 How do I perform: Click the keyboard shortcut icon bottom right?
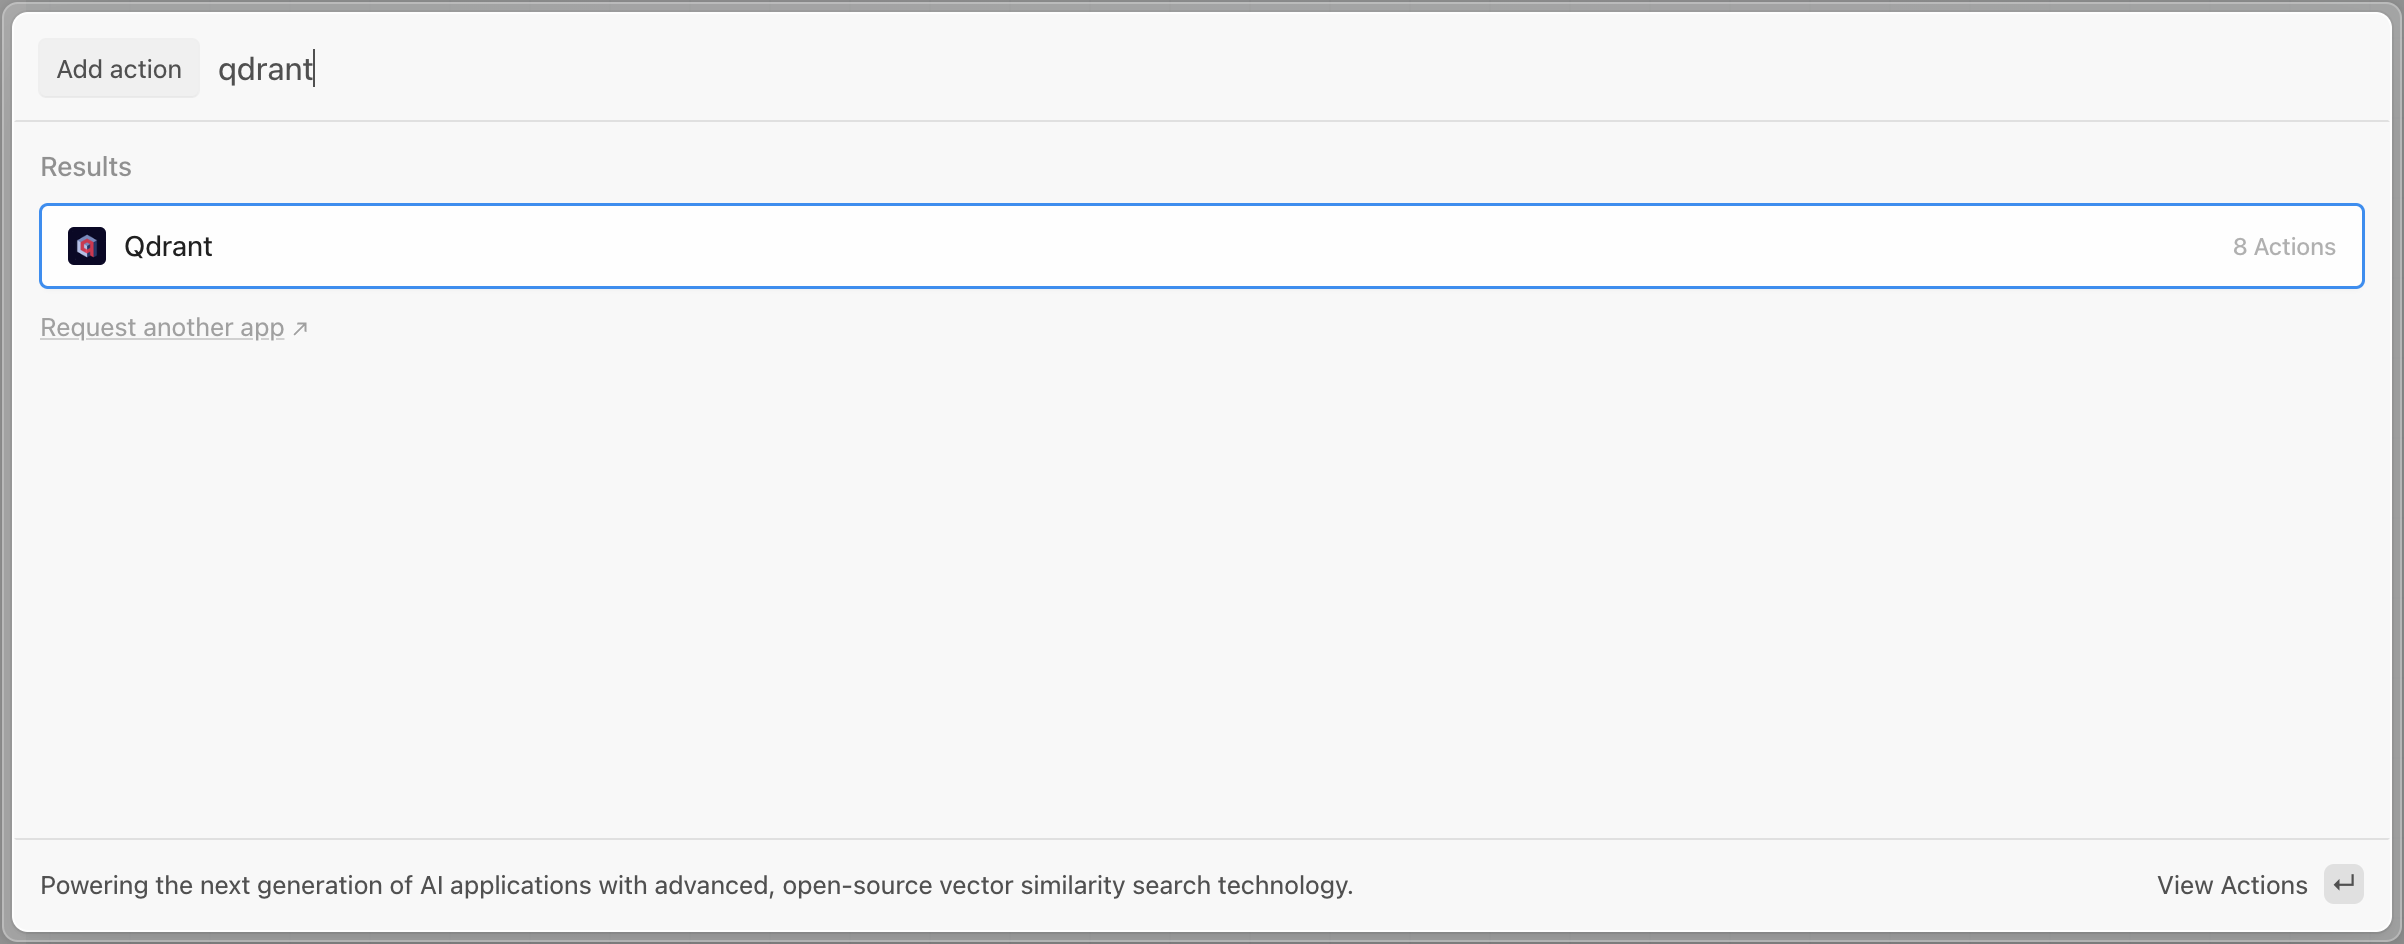click(2344, 884)
